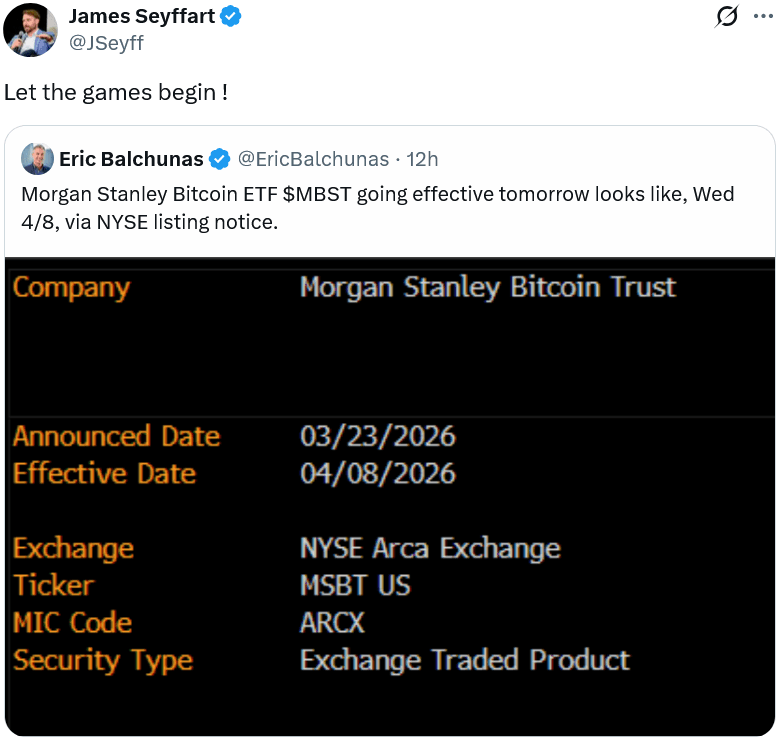Click the @EricBalchunas handle
This screenshot has height=740, width=781.
(x=313, y=159)
